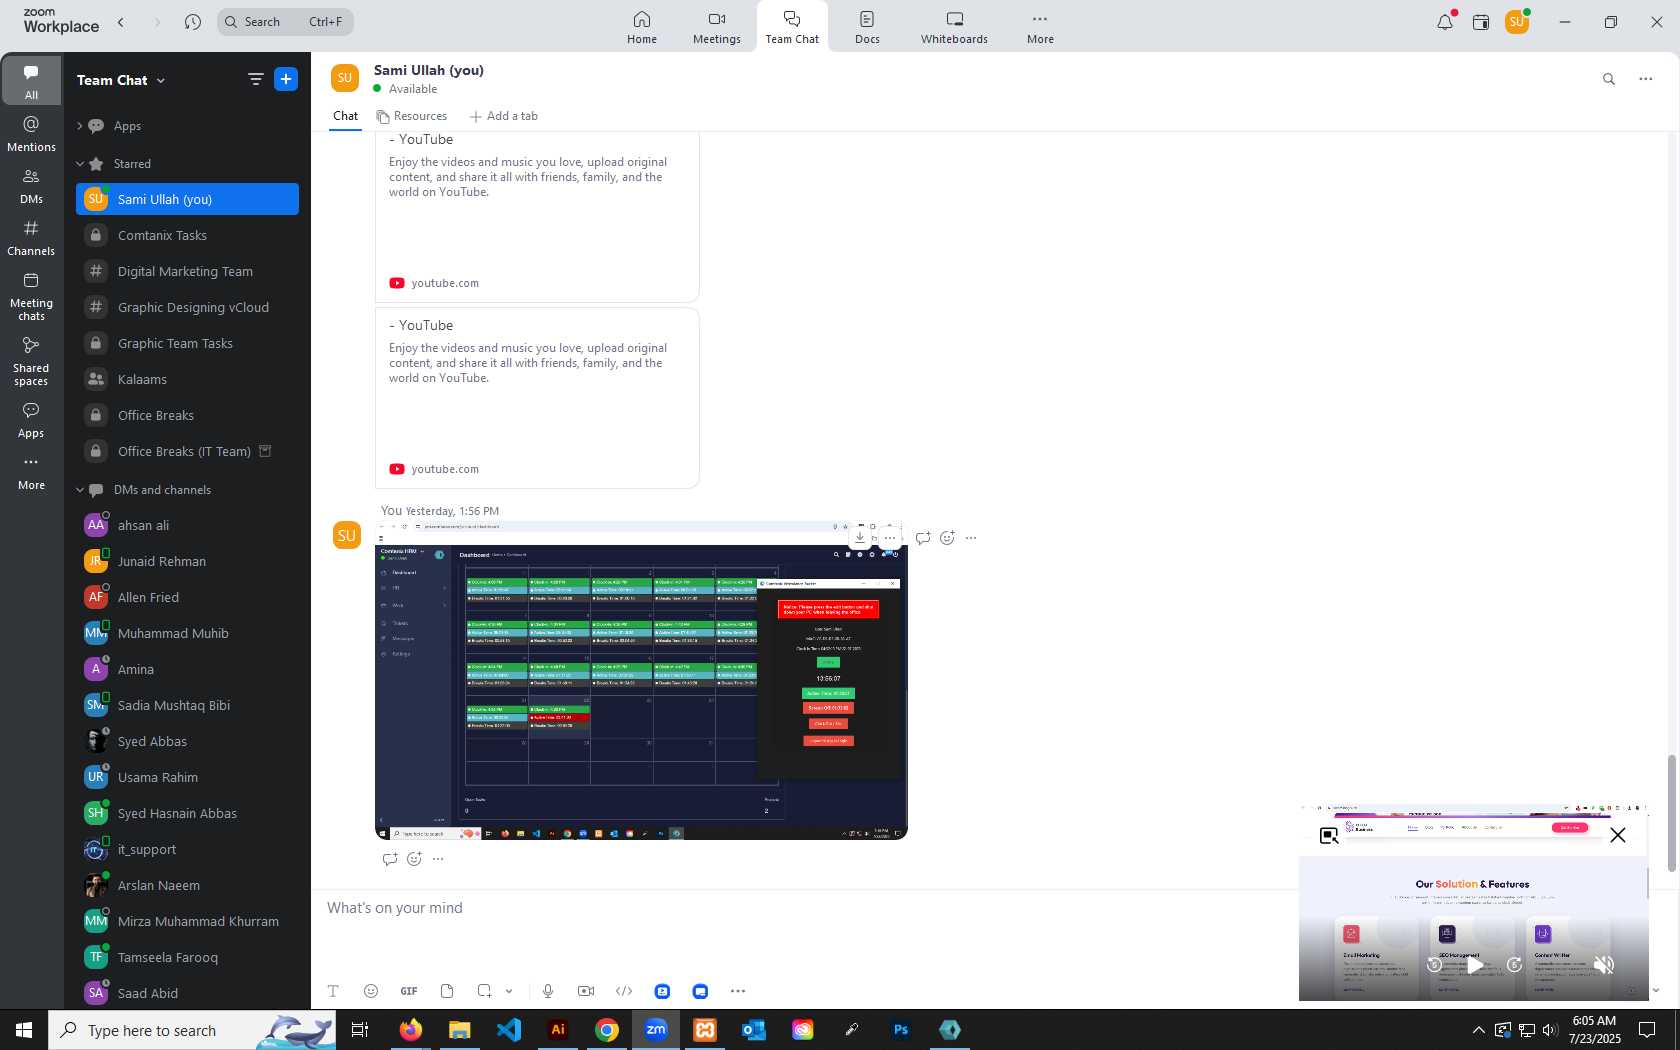
Task: Open chat with Sadia Mushtaq Bibi
Action: click(x=187, y=705)
